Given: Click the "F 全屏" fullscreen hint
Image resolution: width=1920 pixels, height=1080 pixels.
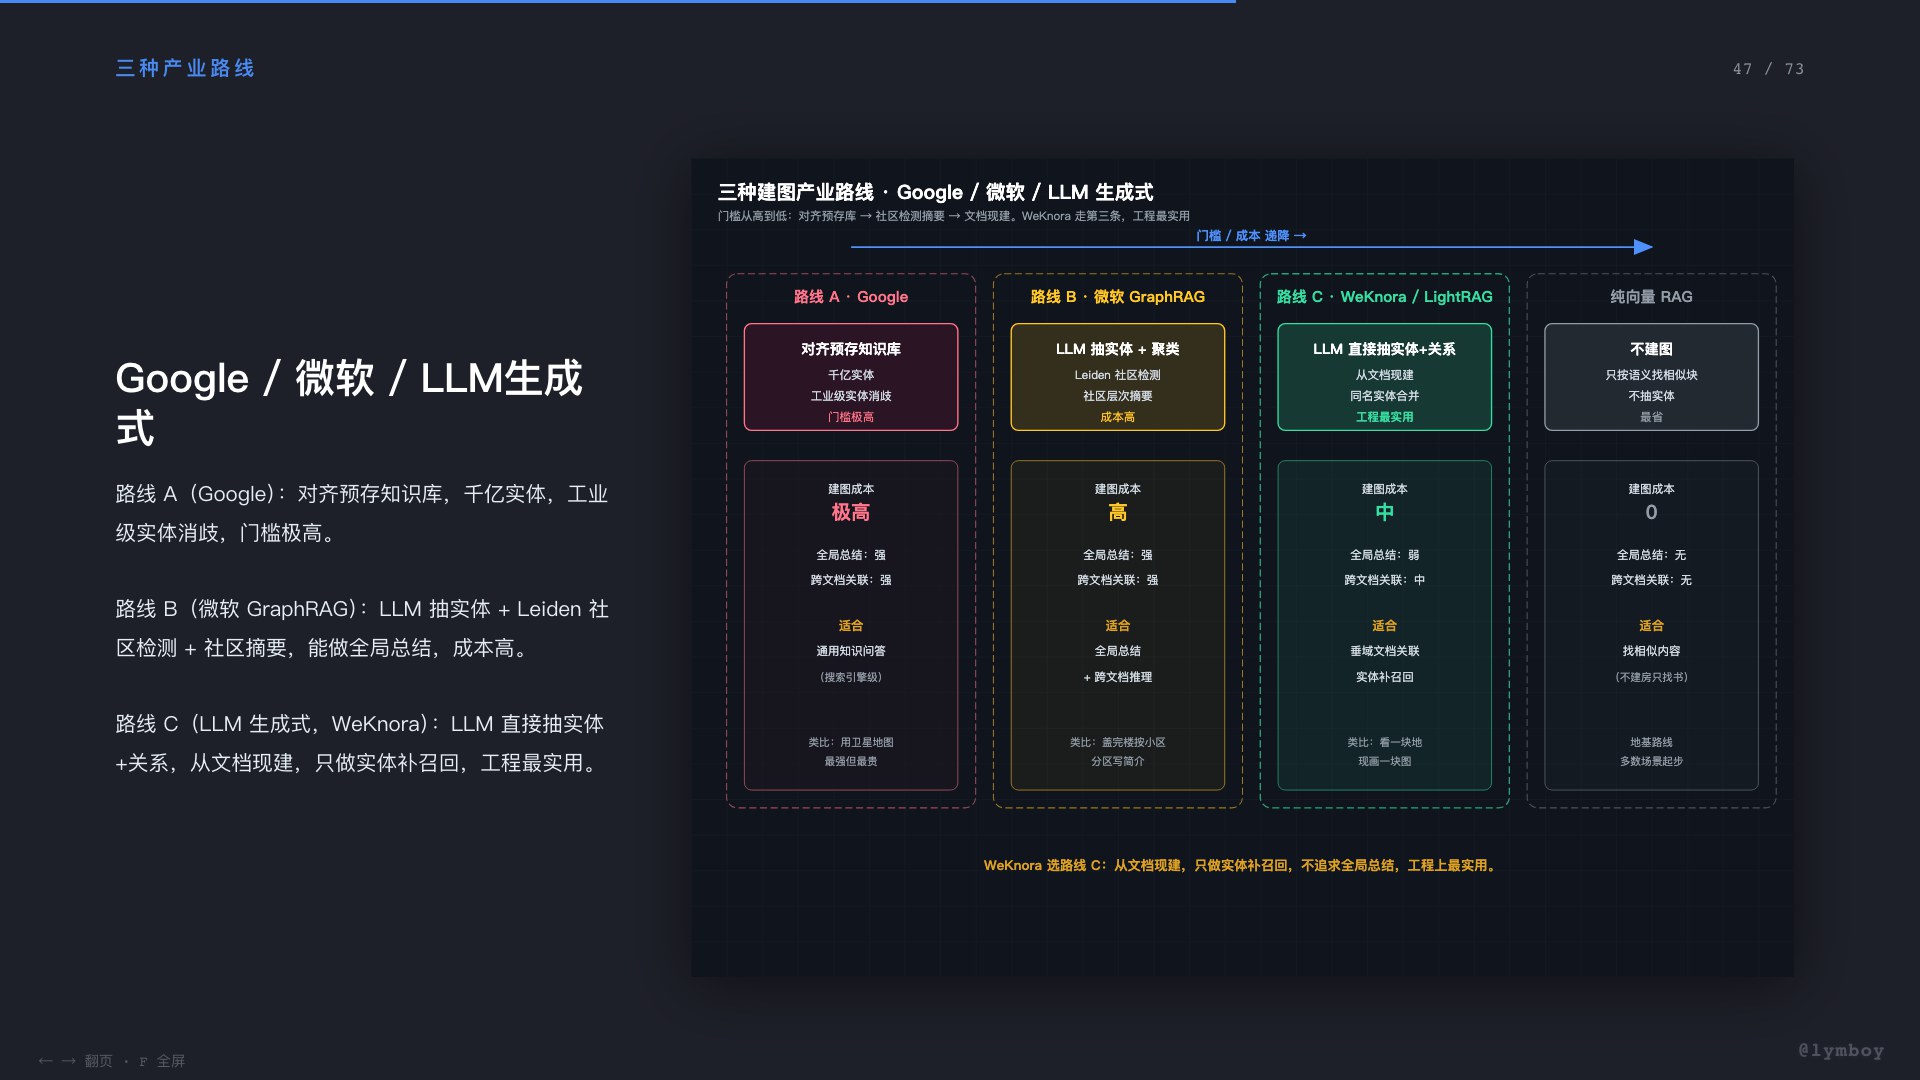Looking at the screenshot, I should pyautogui.click(x=162, y=1061).
